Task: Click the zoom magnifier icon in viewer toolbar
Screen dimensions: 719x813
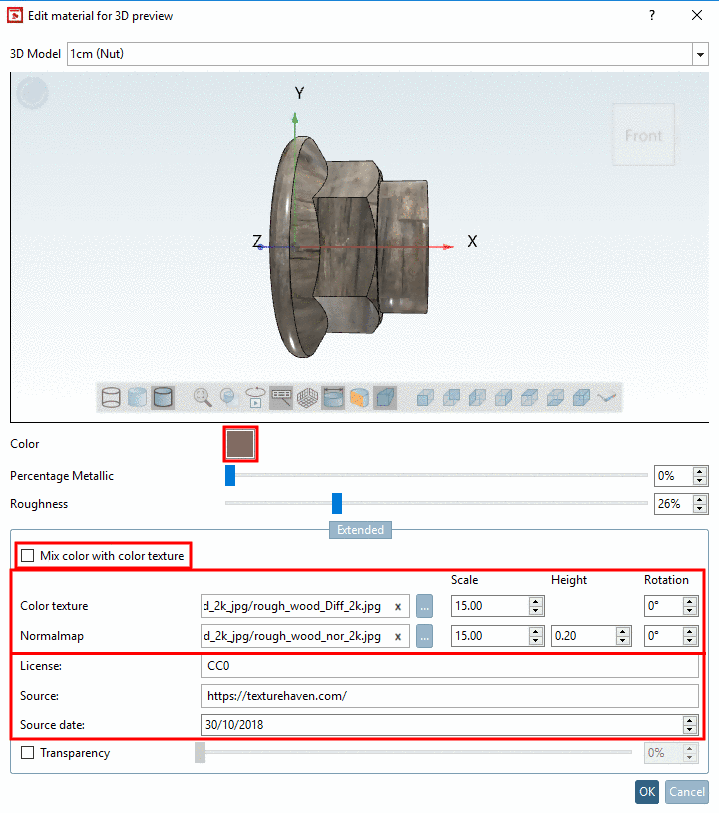Action: click(203, 397)
